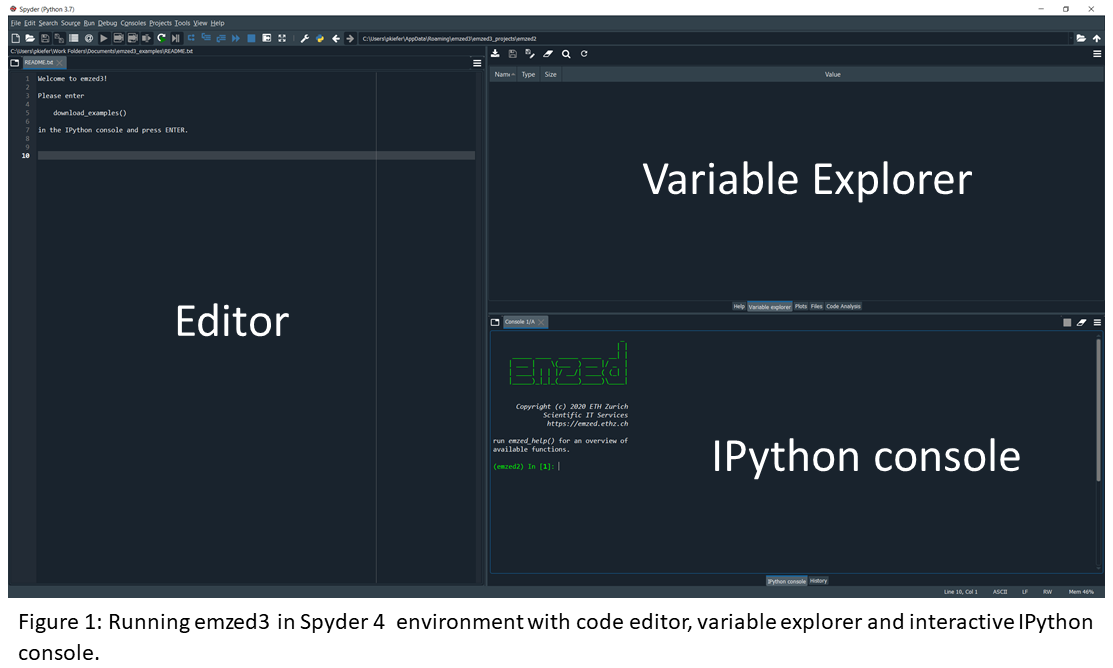Switch to the History tab
Screen dimensions: 1113x668
coord(818,581)
